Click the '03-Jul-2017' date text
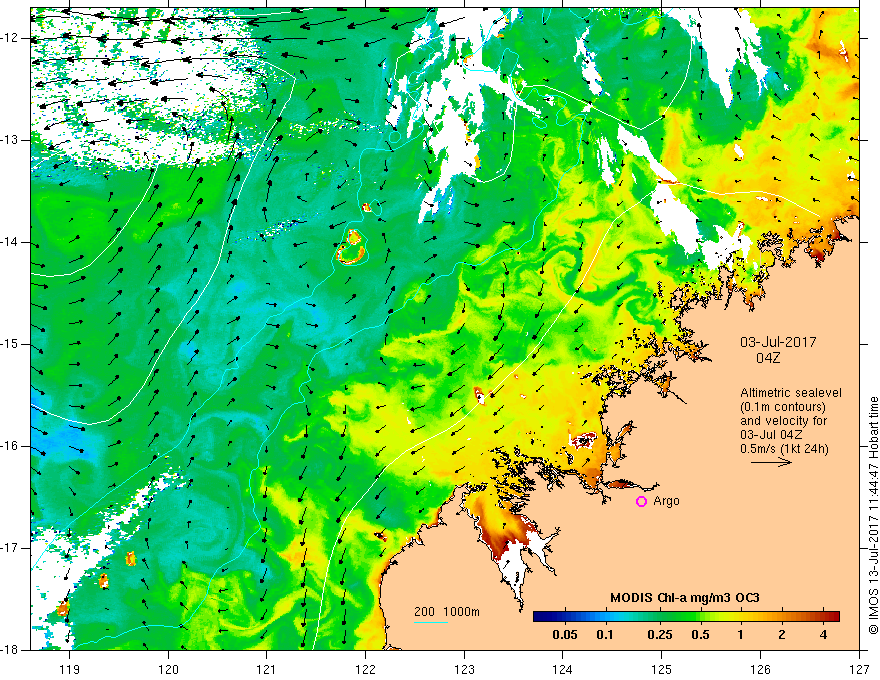 coord(778,342)
